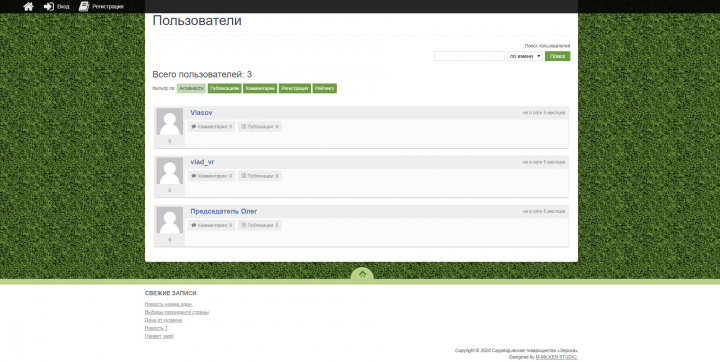Filter users by Публикациям
Screen dimensions: 720x362
225,88
